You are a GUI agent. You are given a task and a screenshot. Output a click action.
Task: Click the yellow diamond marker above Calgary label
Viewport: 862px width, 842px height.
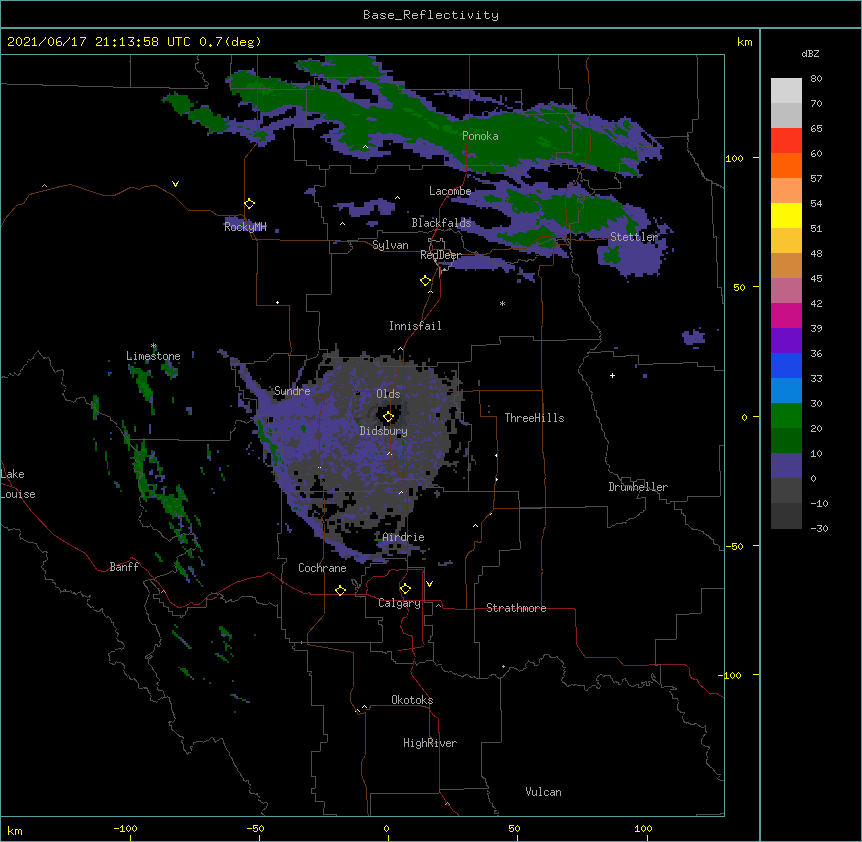tap(405, 589)
